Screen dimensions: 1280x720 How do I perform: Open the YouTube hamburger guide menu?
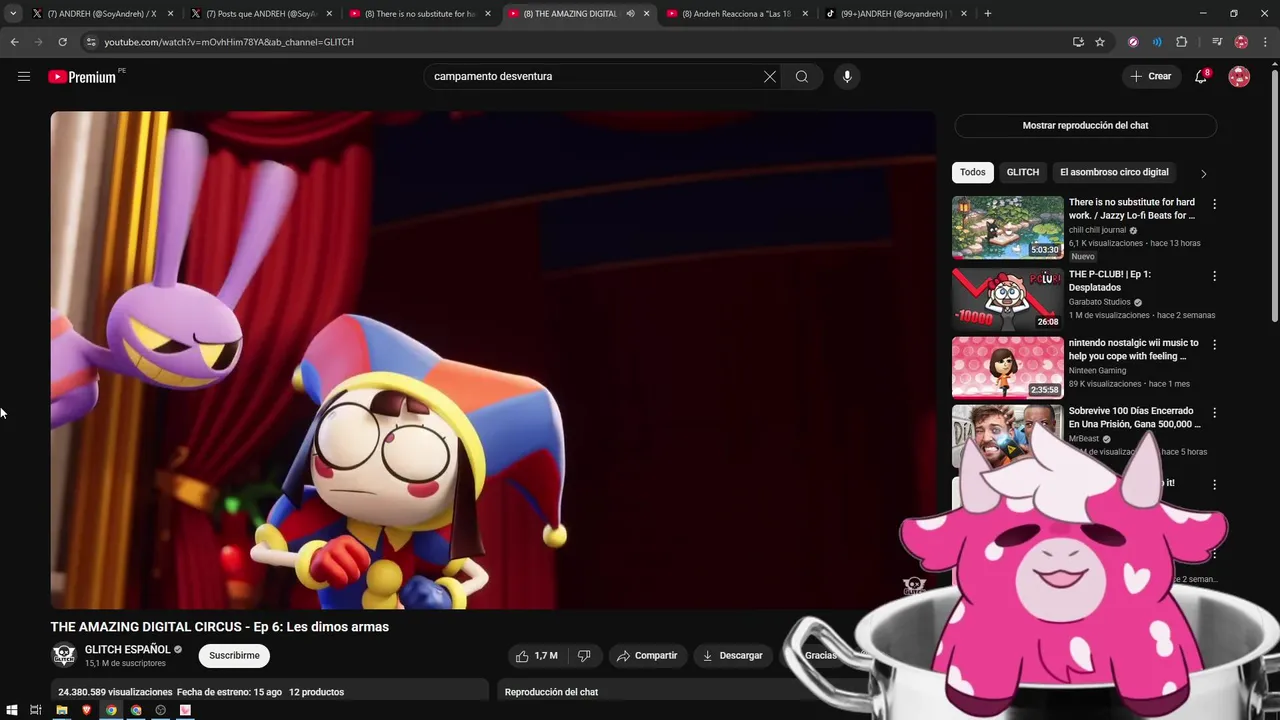tap(24, 76)
